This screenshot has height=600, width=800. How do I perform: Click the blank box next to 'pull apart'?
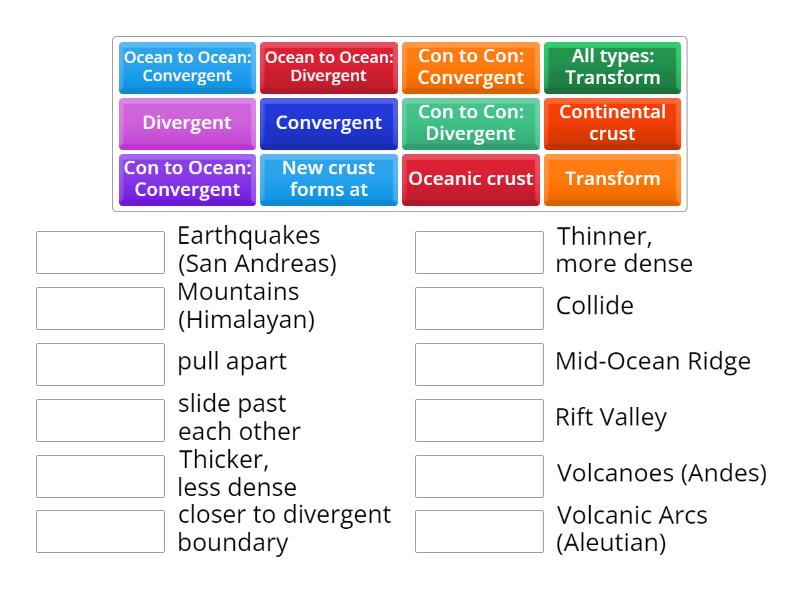click(x=100, y=364)
